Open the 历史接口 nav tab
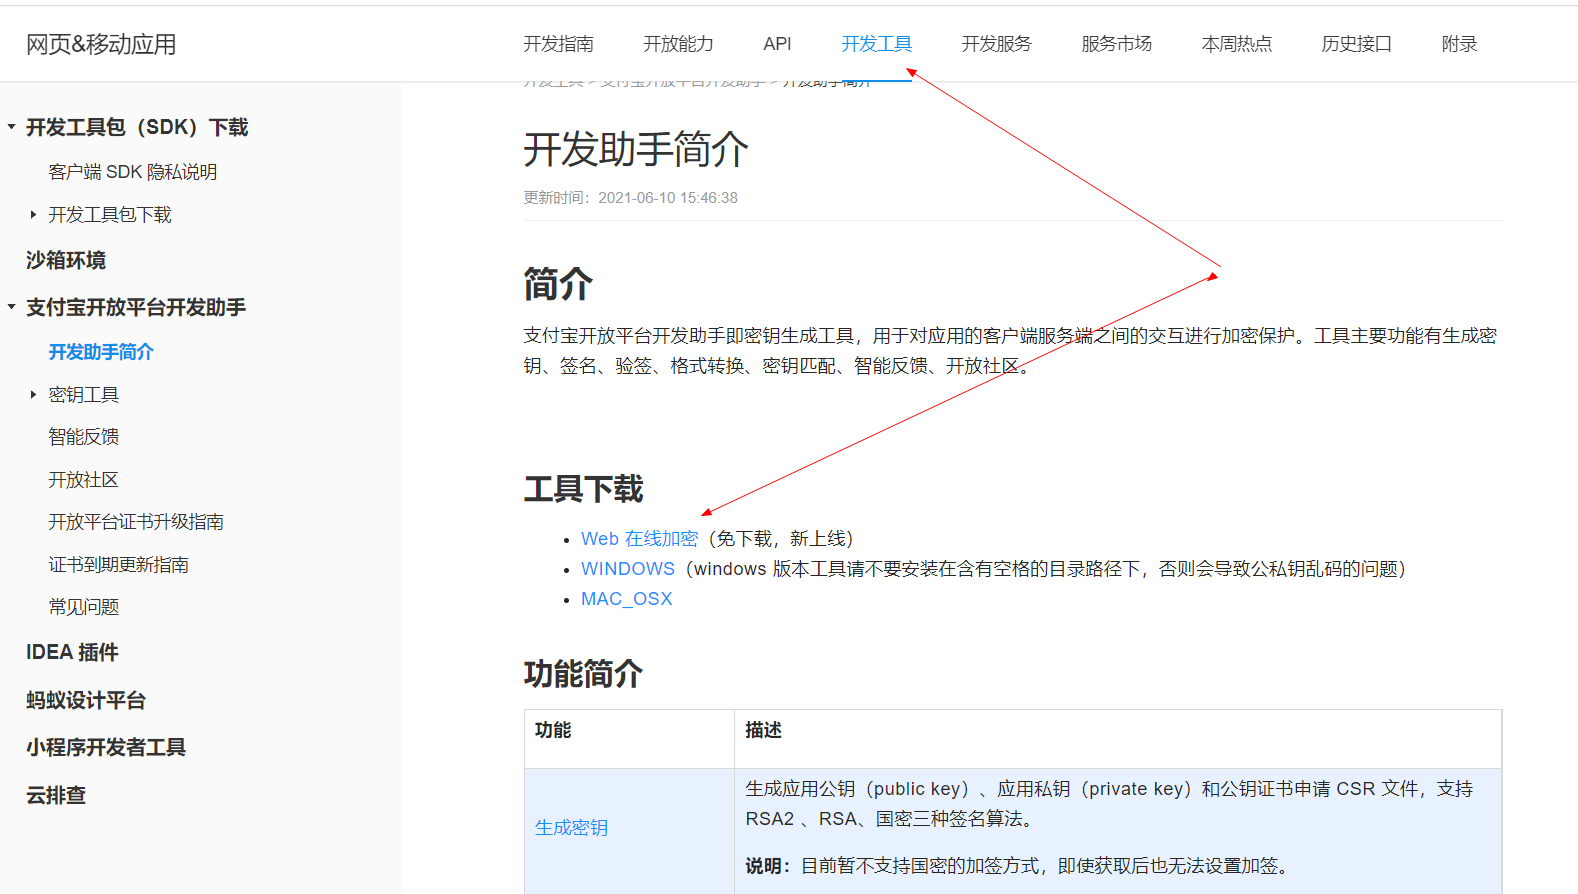This screenshot has width=1578, height=894. [x=1356, y=44]
